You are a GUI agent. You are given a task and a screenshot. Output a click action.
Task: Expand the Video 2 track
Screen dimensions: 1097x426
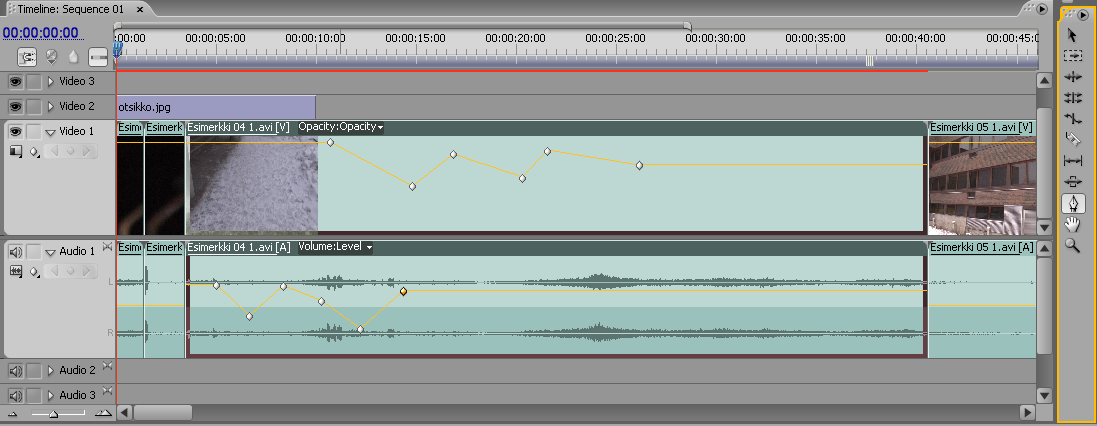pyautogui.click(x=50, y=106)
